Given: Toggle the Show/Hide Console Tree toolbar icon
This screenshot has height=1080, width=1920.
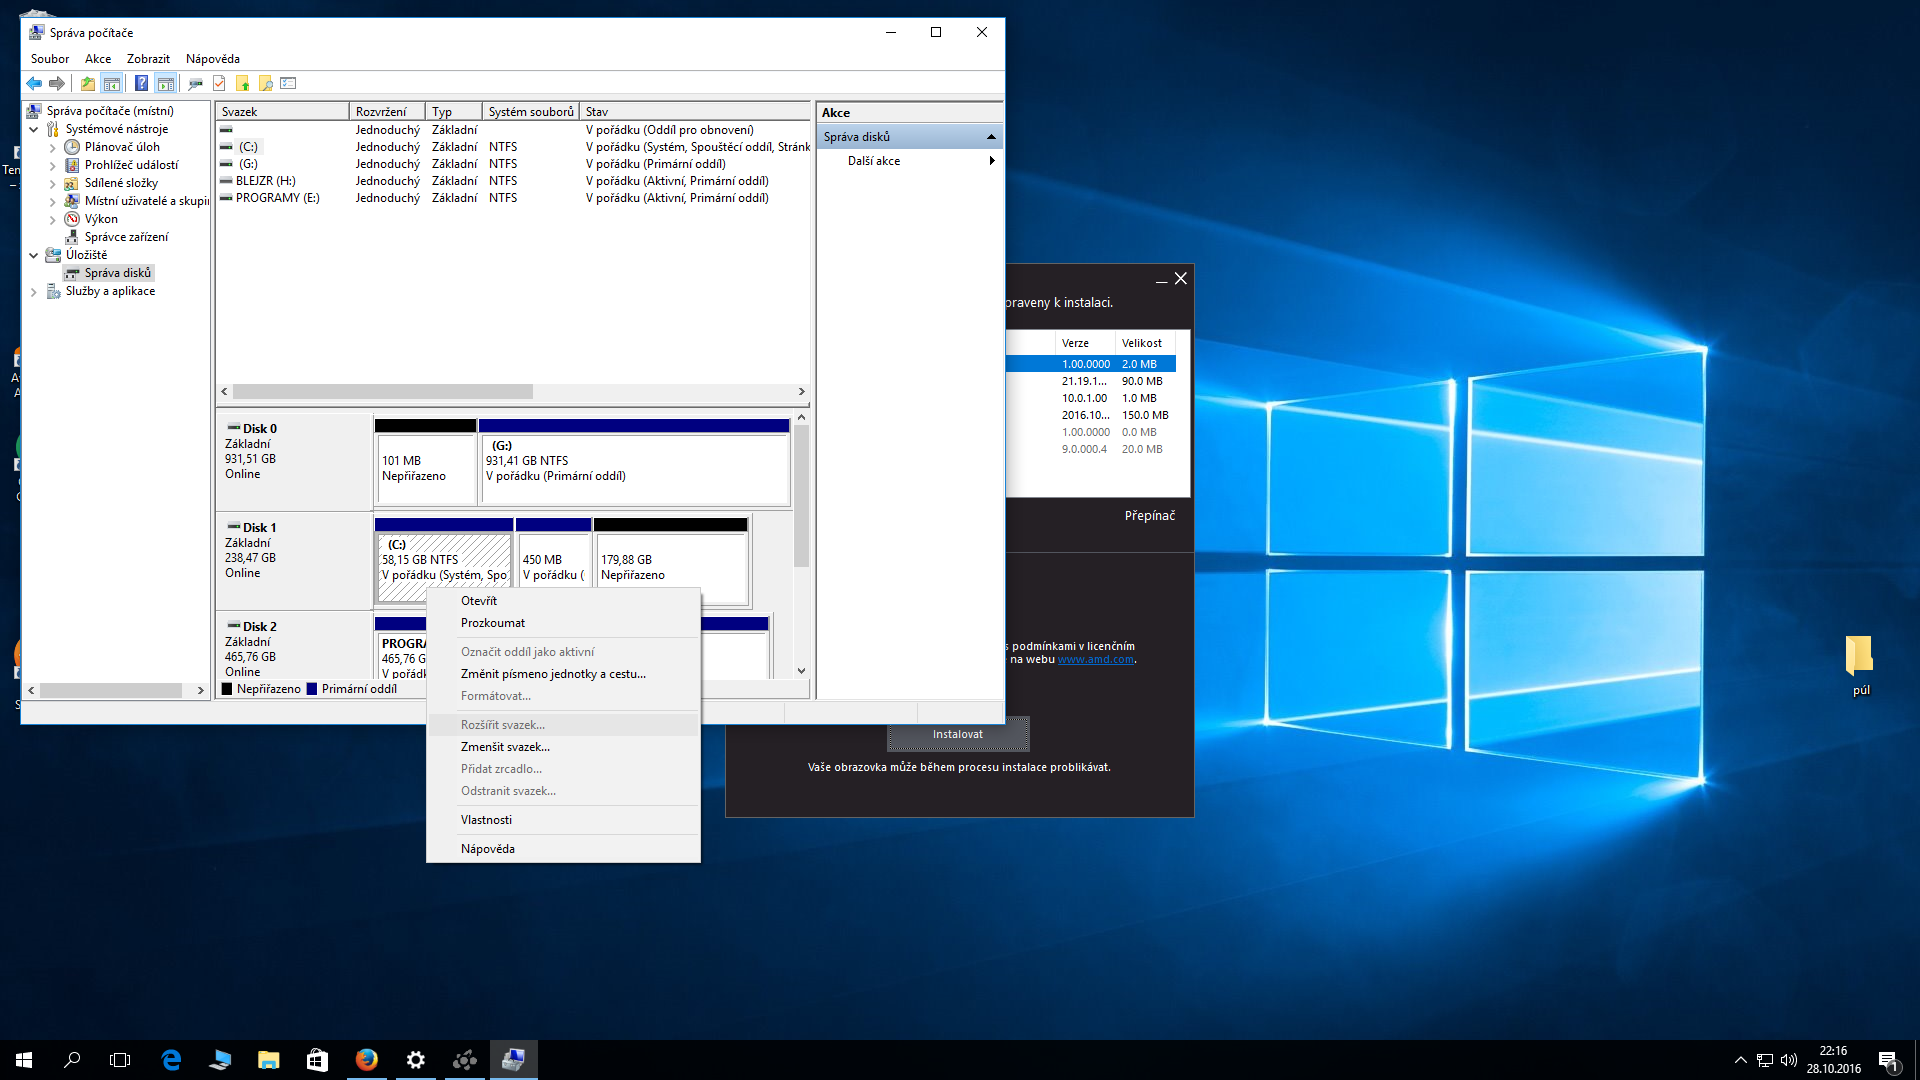Looking at the screenshot, I should pyautogui.click(x=112, y=84).
